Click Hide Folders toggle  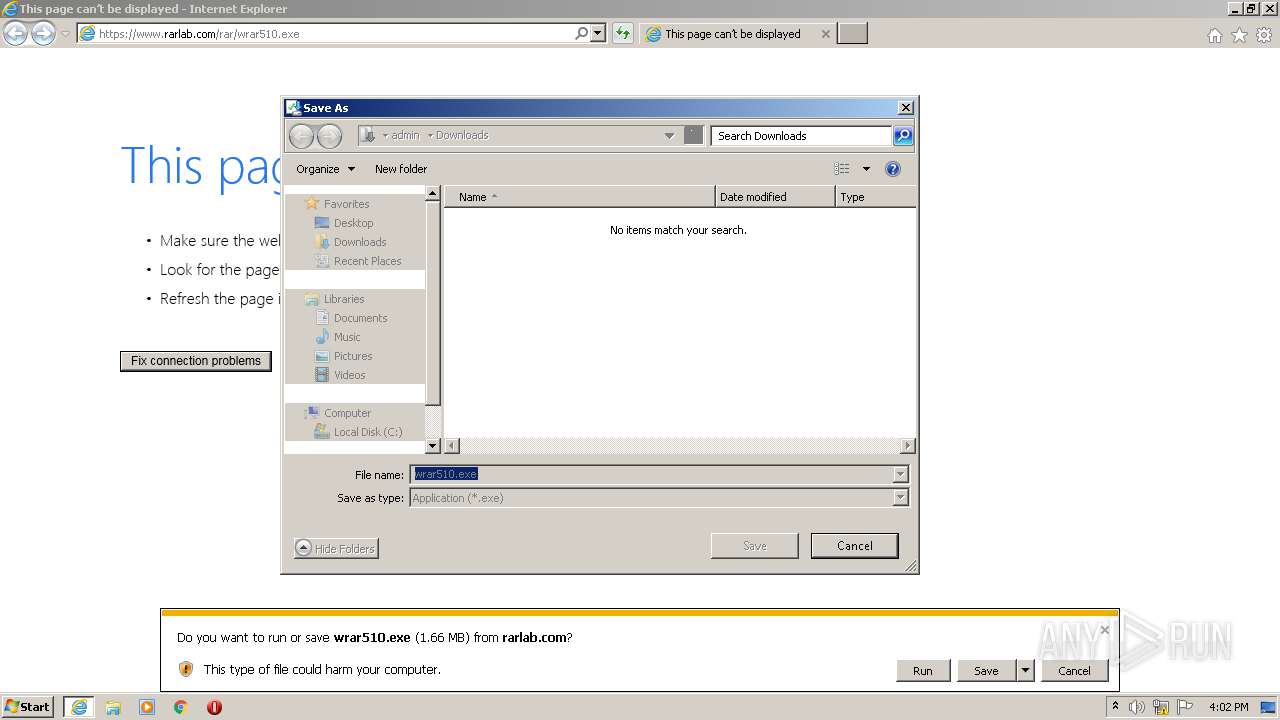[337, 548]
